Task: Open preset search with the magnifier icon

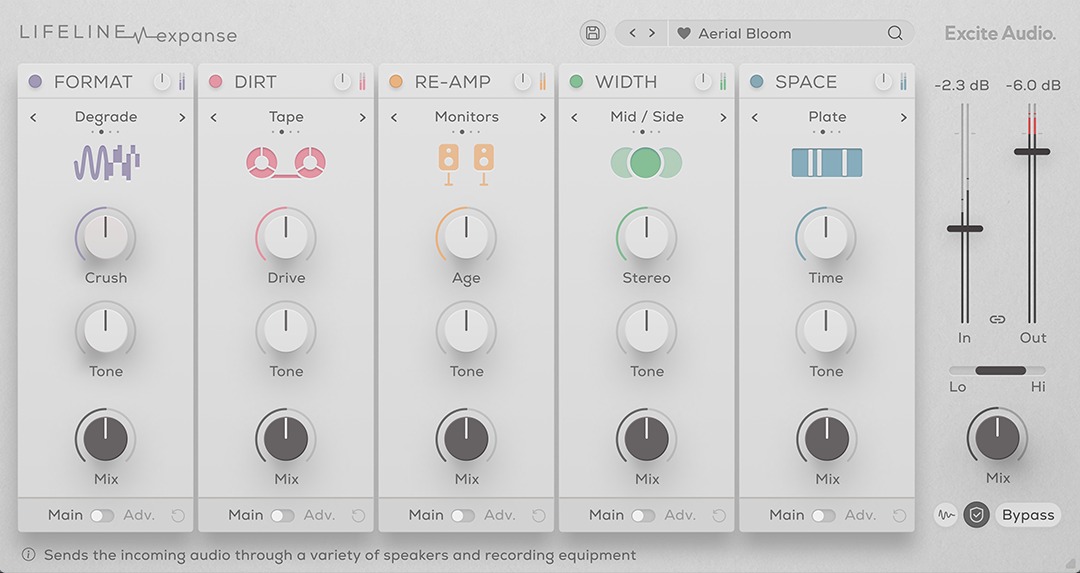Action: click(895, 33)
